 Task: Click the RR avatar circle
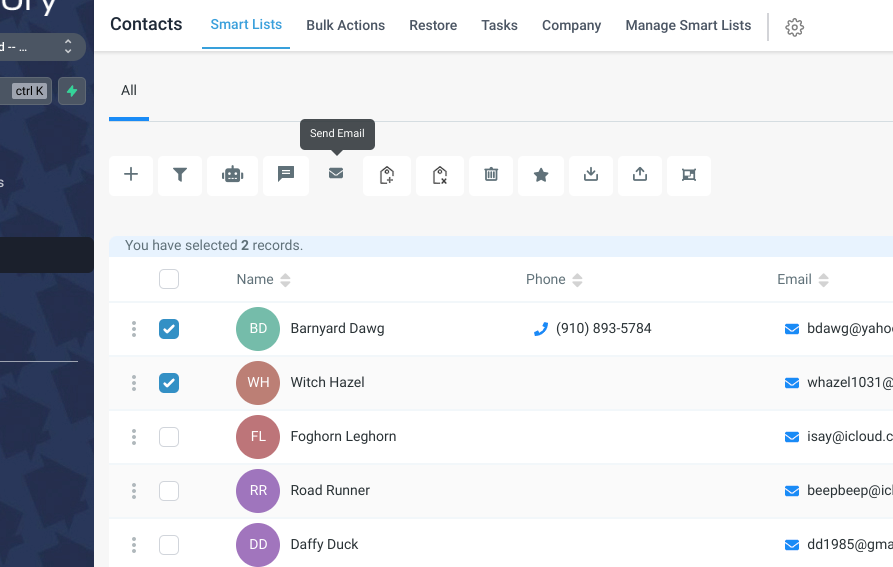click(x=258, y=491)
